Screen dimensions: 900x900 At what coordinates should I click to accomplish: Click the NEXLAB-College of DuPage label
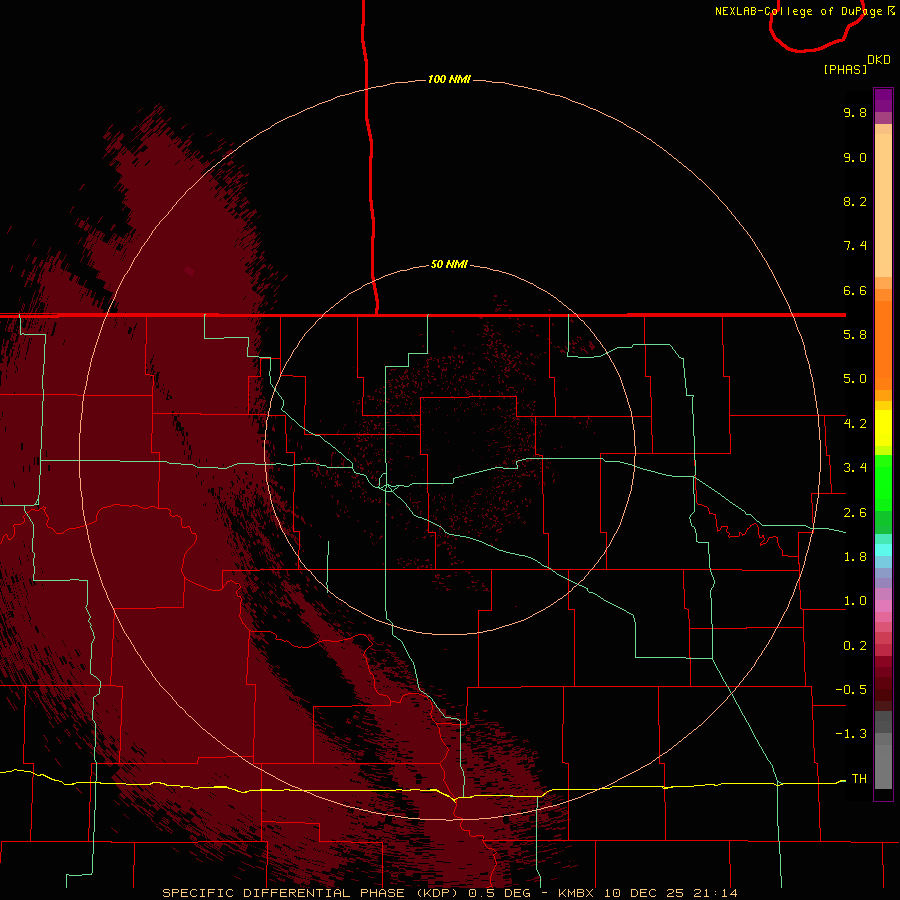coord(800,11)
